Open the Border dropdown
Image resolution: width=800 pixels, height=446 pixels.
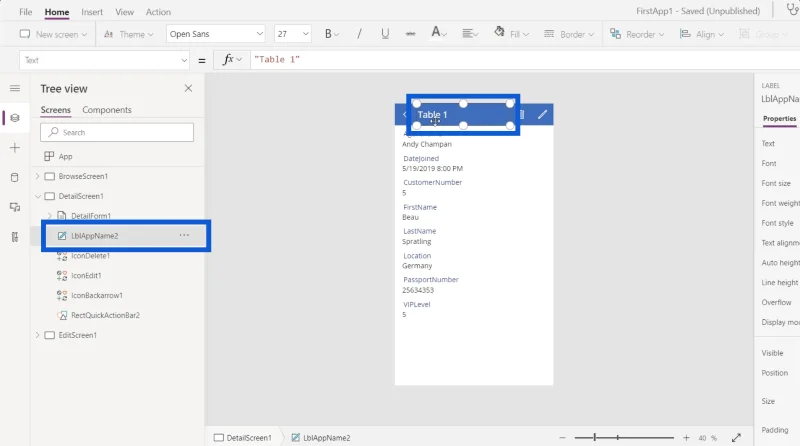pyautogui.click(x=569, y=34)
